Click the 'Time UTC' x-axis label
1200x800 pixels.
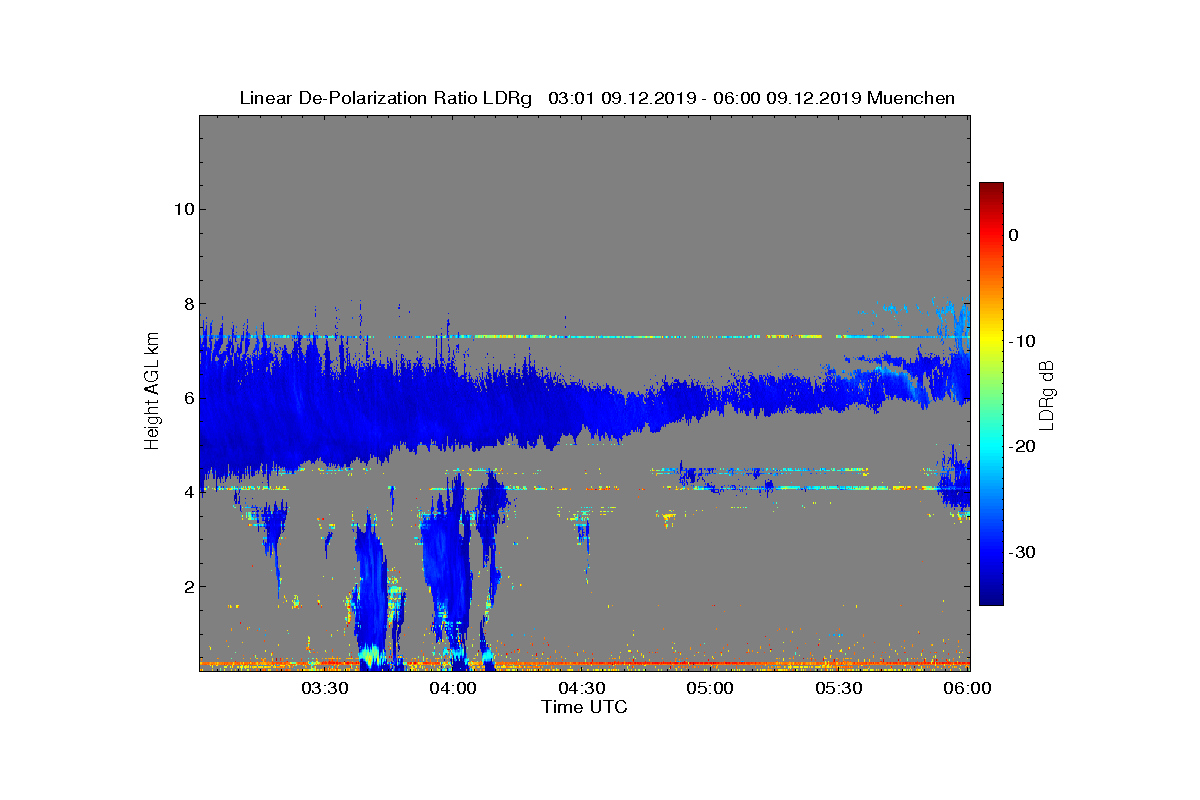[585, 707]
